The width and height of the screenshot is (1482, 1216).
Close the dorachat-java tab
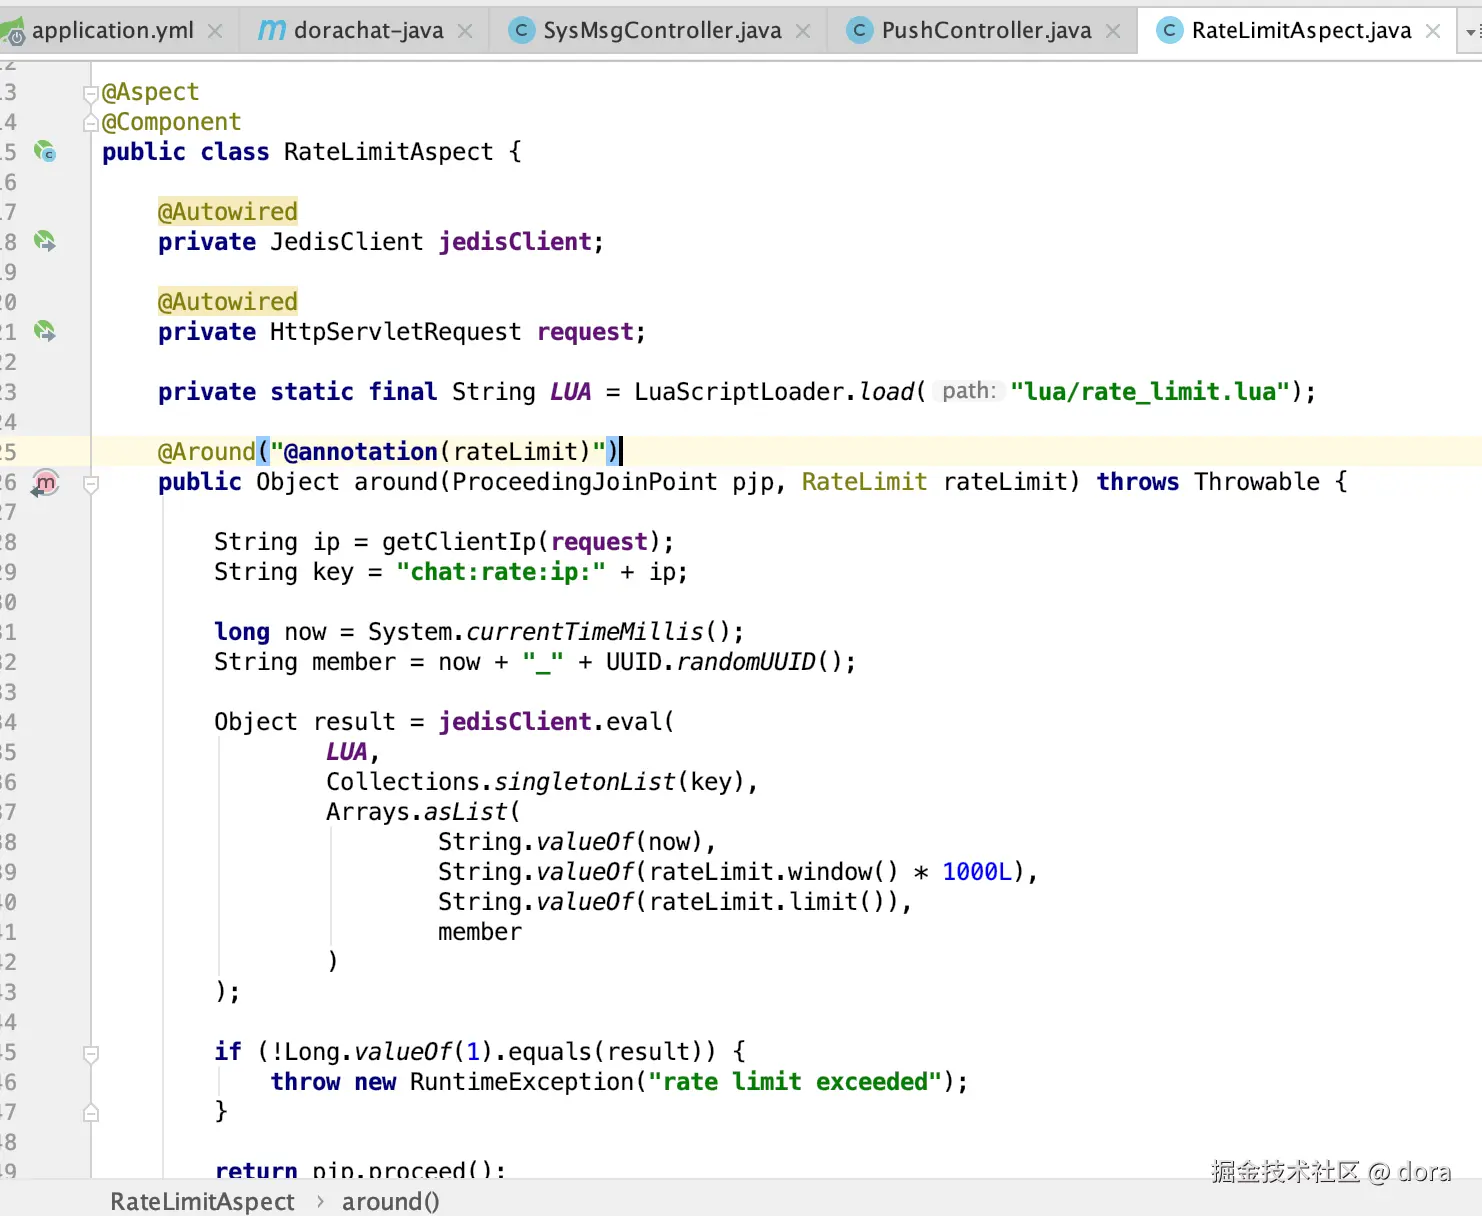click(465, 31)
